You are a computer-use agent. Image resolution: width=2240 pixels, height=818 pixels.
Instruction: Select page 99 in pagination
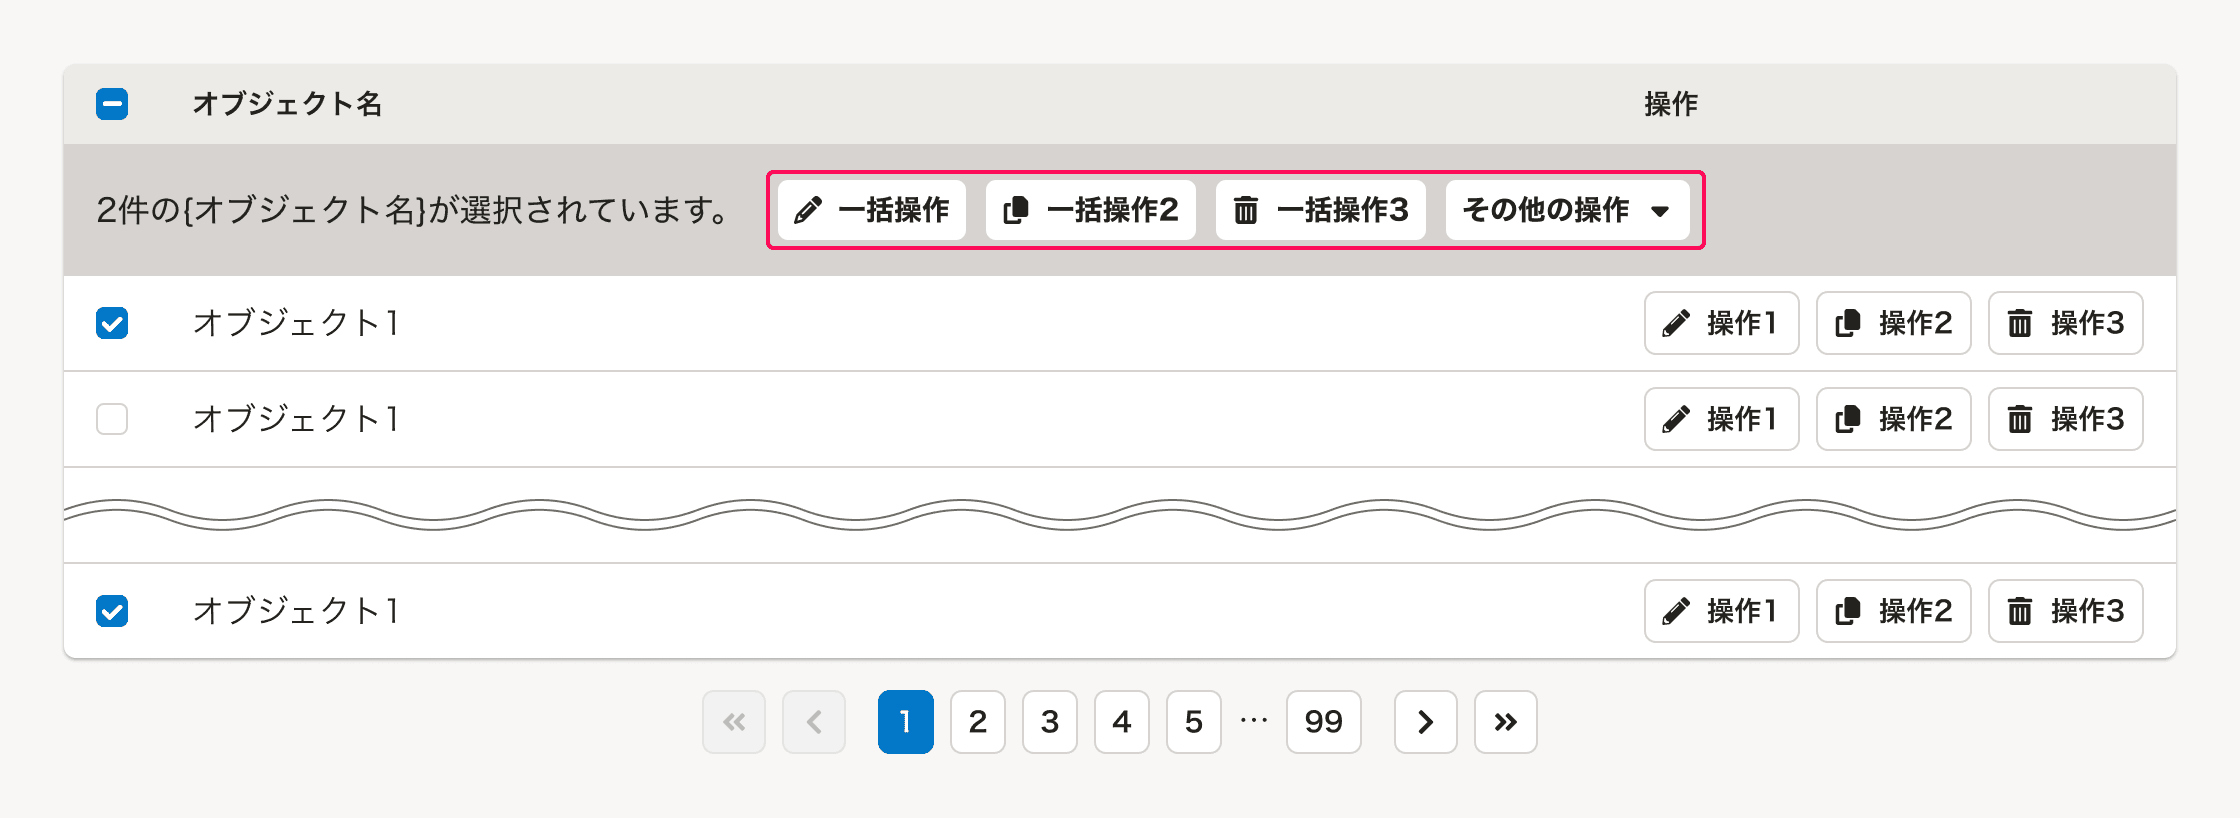tap(1323, 722)
